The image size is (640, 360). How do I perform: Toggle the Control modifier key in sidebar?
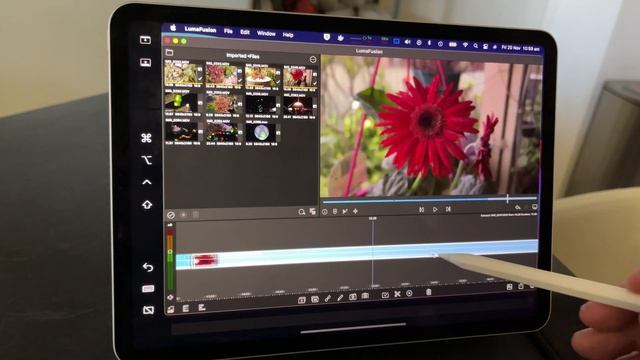147,182
